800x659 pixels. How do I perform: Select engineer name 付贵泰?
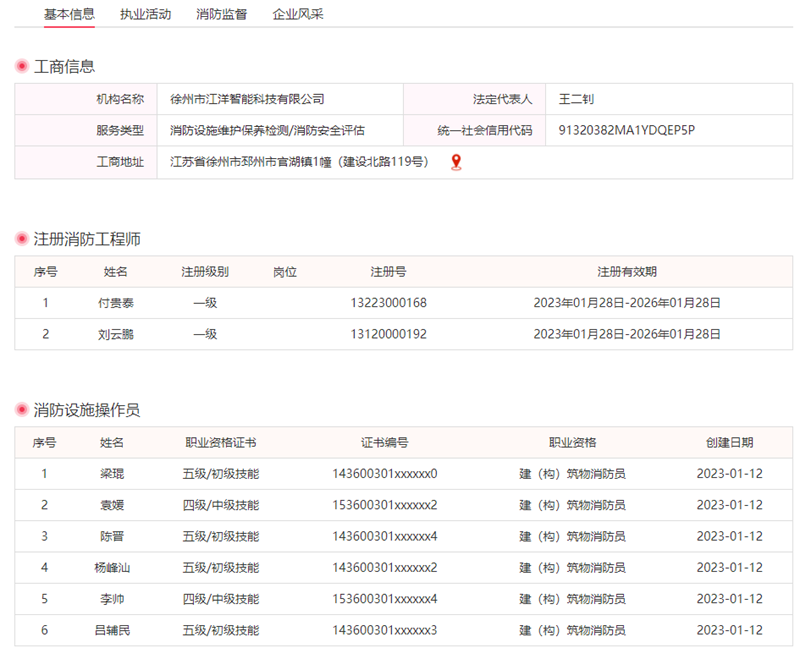[116, 303]
